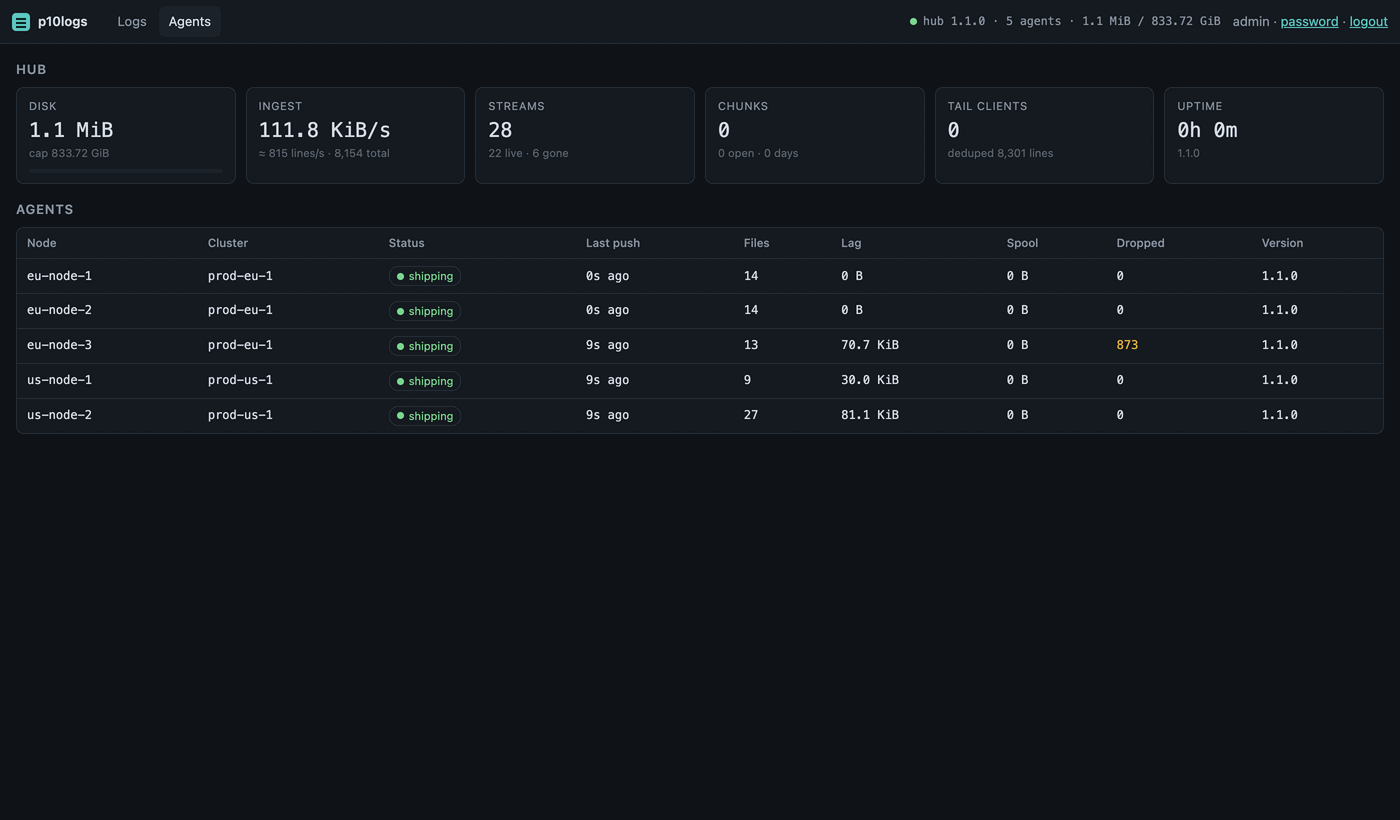
Task: Click shipping status badge for eu-node-3
Action: (x=425, y=346)
